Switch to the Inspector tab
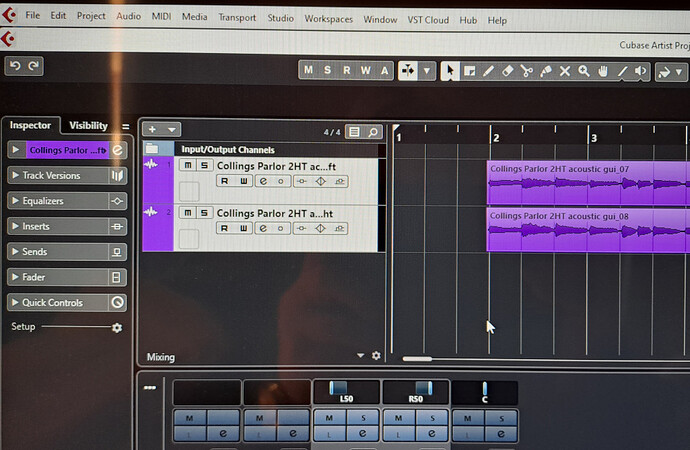 coord(30,125)
